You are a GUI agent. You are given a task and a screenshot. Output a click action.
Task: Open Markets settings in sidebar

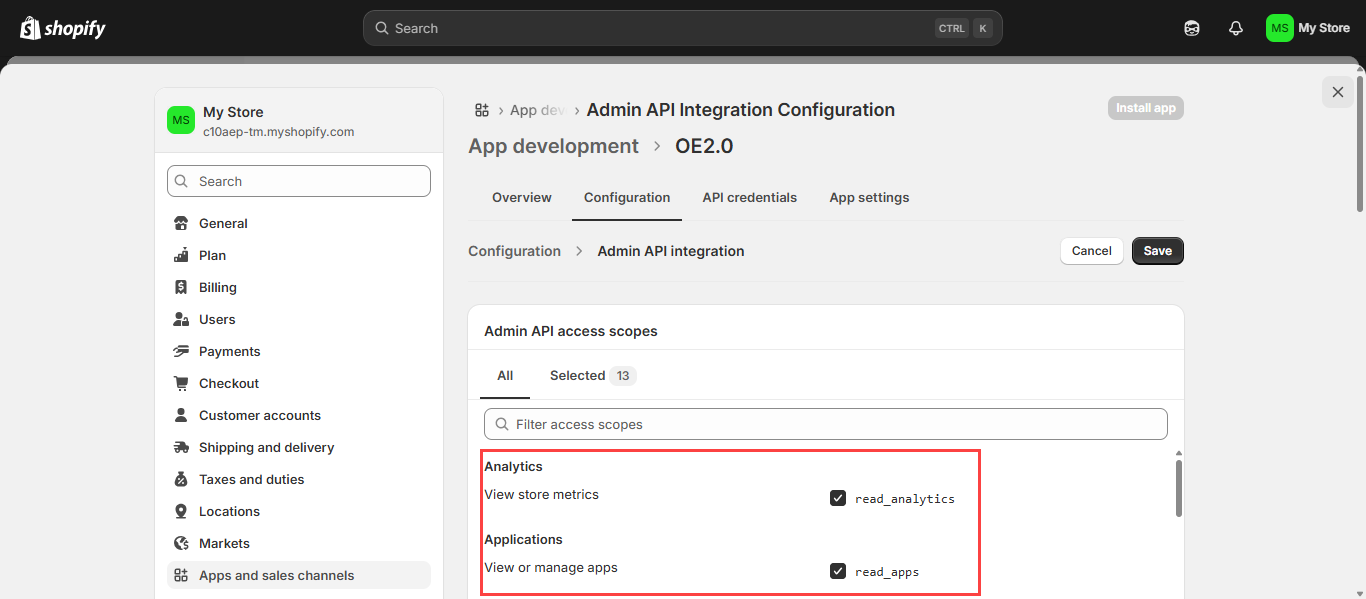224,543
